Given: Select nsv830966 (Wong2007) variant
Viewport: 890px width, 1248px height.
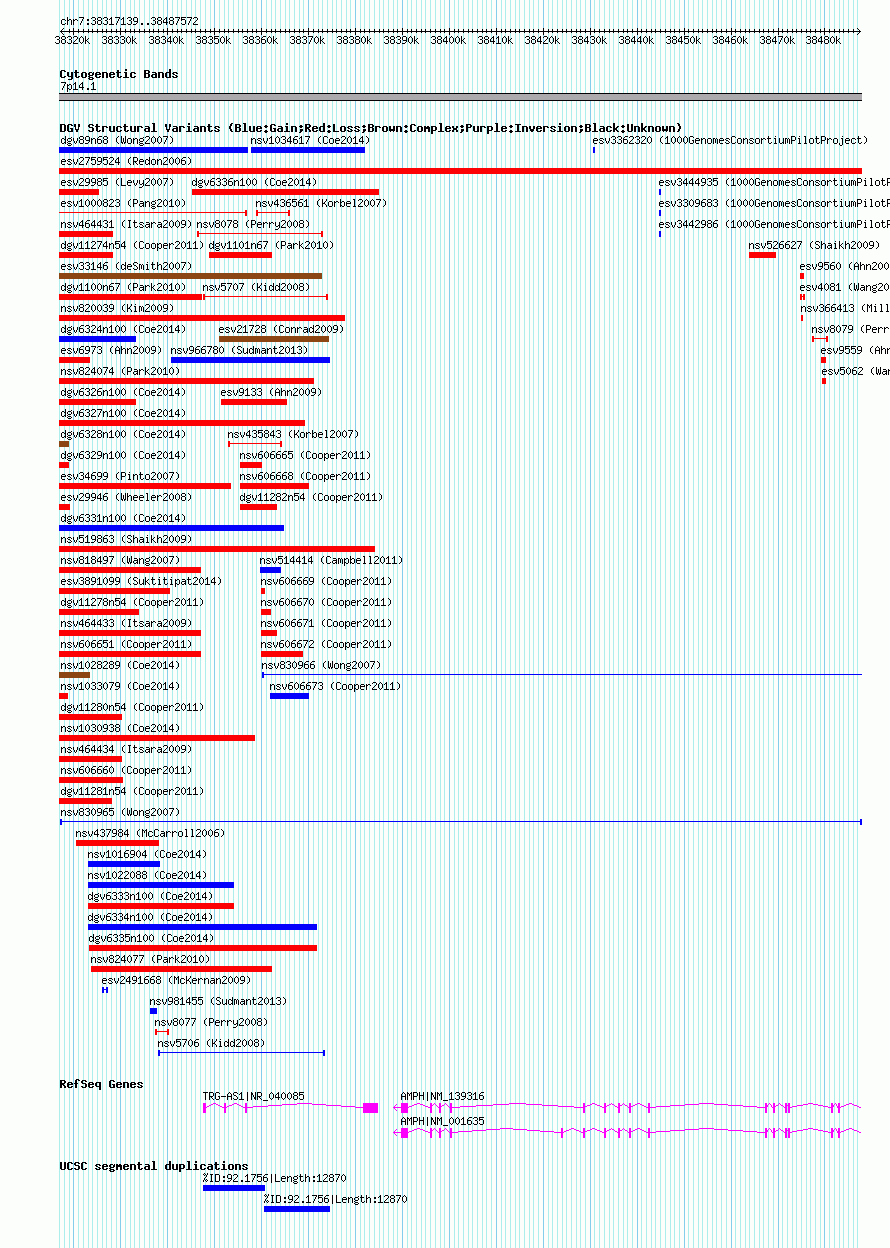Looking at the screenshot, I should (x=321, y=665).
